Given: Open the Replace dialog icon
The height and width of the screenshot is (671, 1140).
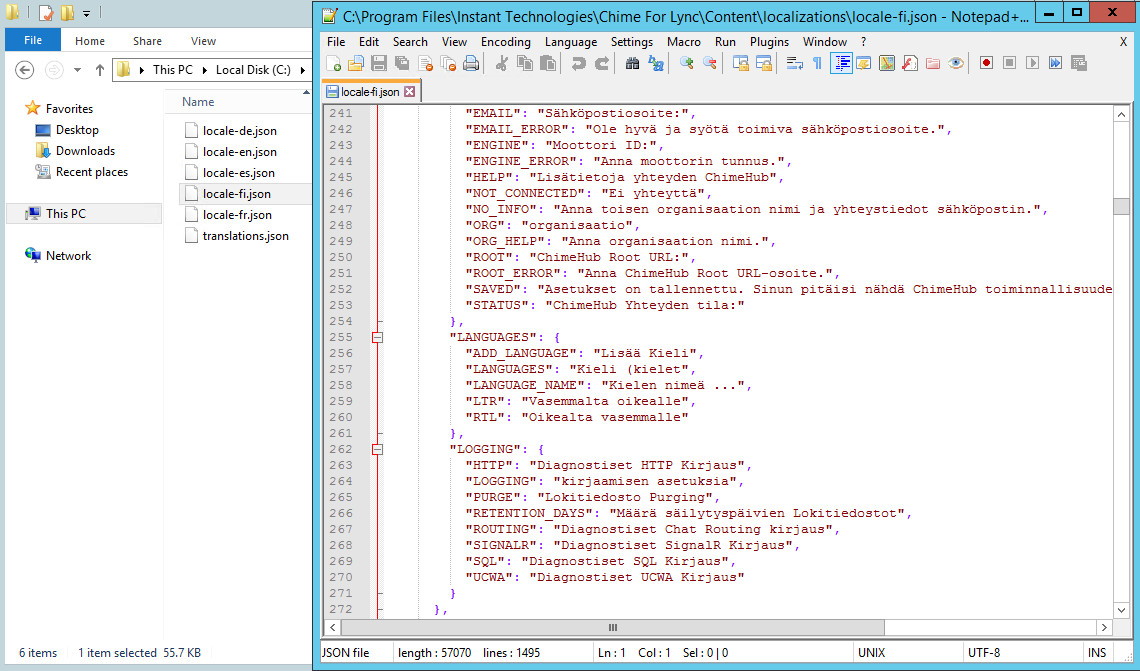Looking at the screenshot, I should click(x=655, y=64).
